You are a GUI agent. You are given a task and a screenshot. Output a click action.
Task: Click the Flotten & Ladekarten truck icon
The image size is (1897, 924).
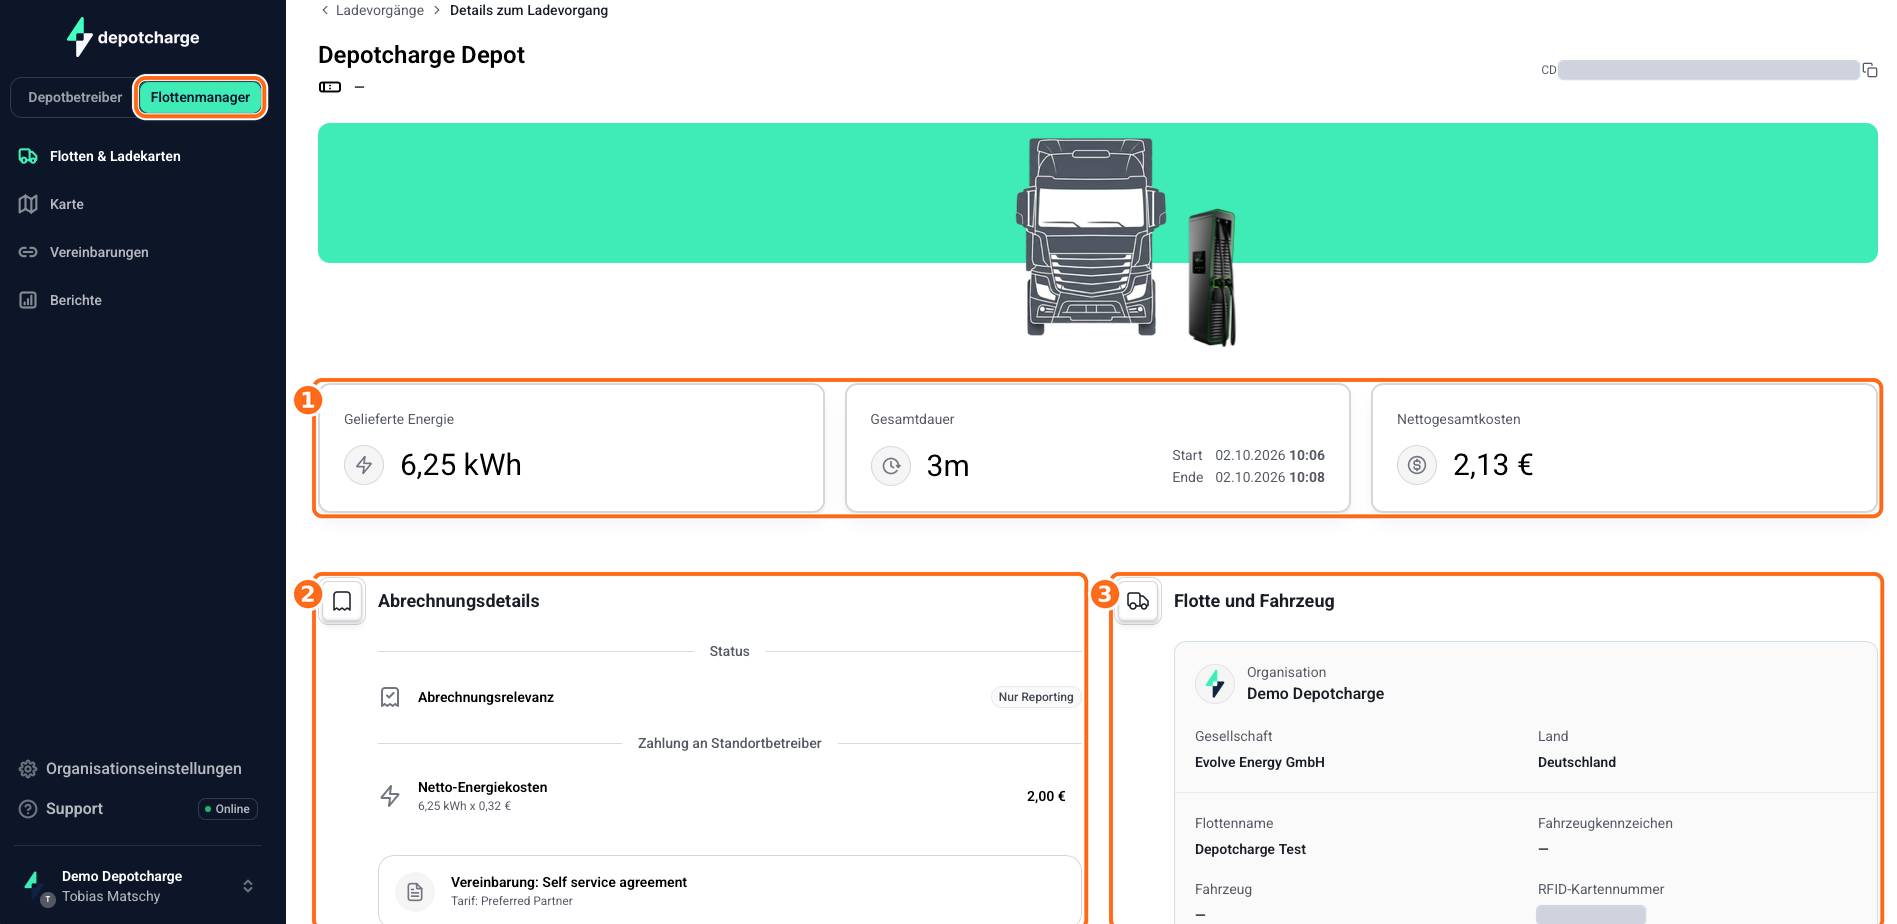(28, 156)
